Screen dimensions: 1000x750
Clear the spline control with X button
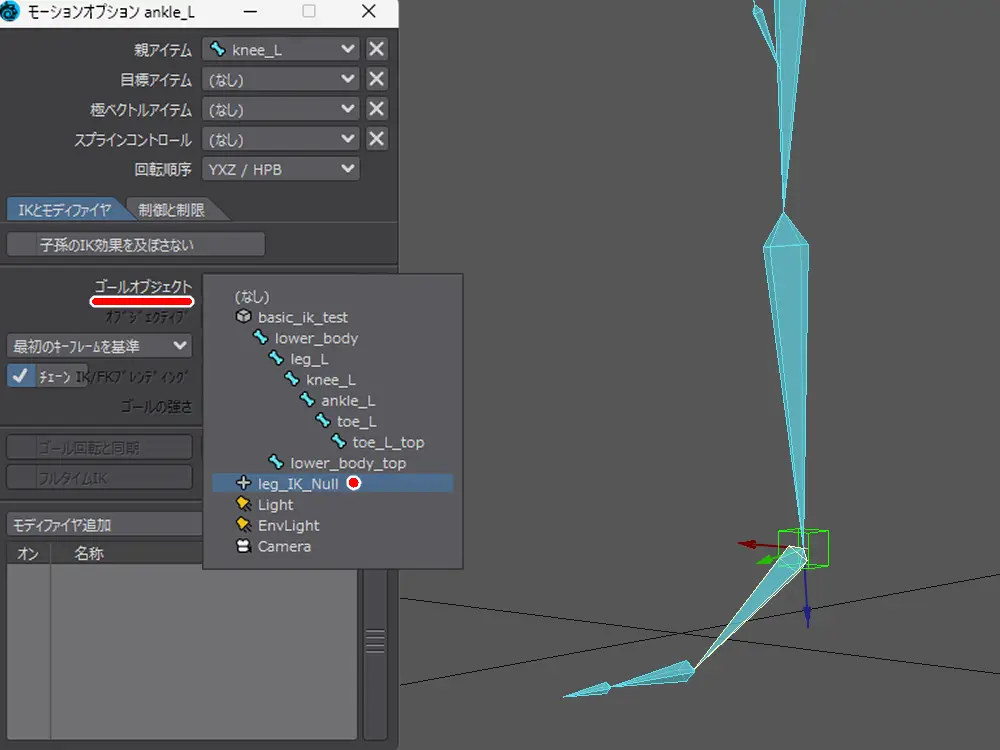377,139
